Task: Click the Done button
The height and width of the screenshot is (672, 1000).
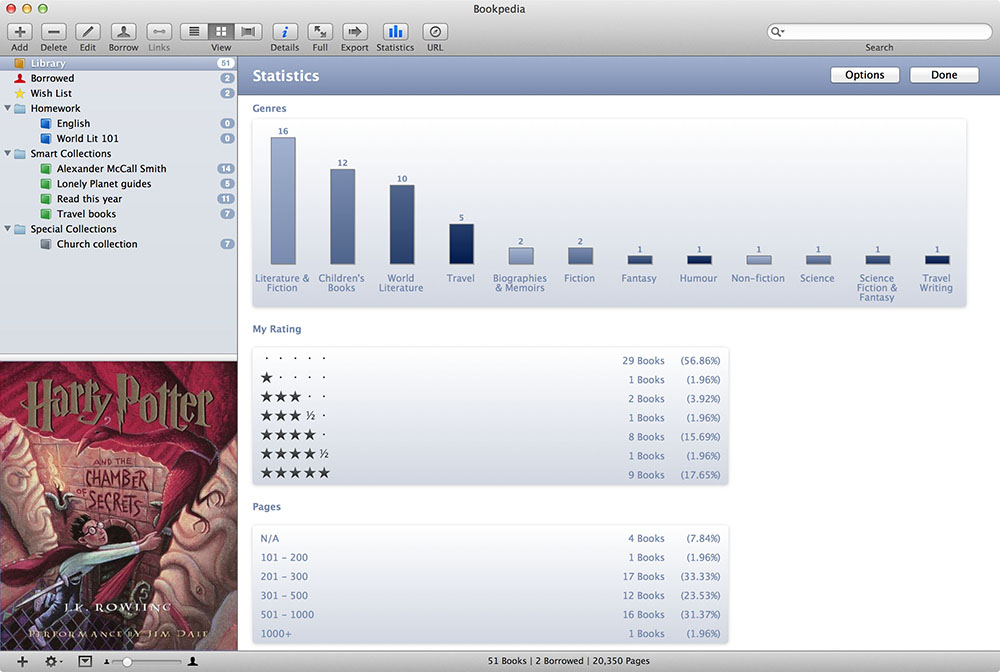Action: click(944, 75)
